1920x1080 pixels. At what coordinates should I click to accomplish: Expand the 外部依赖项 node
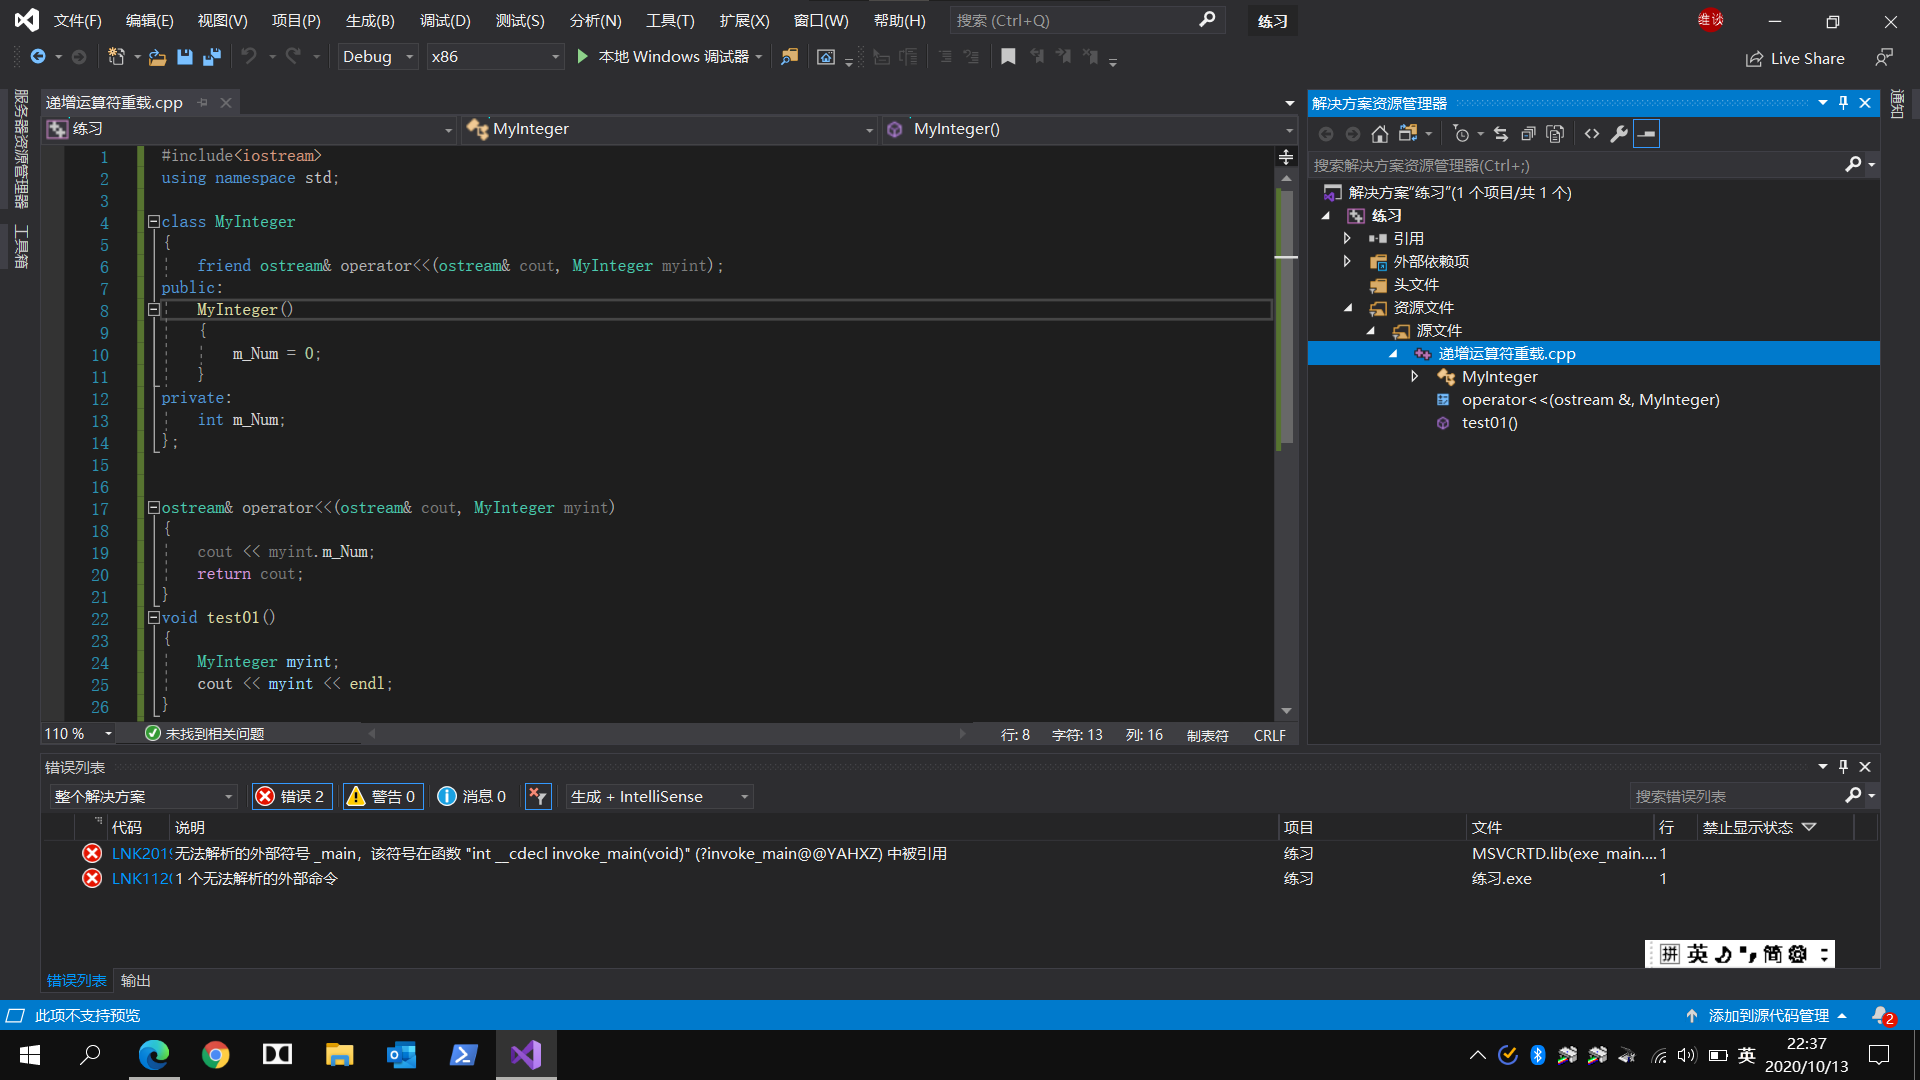point(1347,261)
